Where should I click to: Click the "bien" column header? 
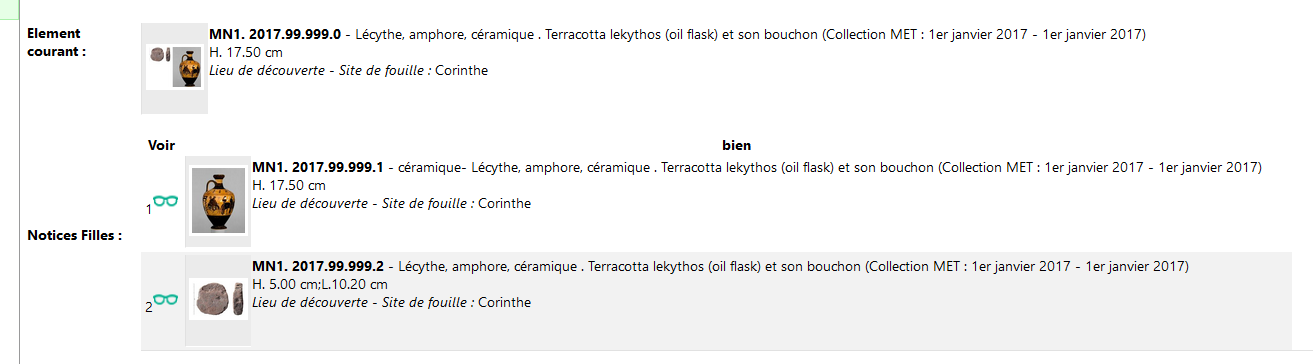click(x=736, y=146)
